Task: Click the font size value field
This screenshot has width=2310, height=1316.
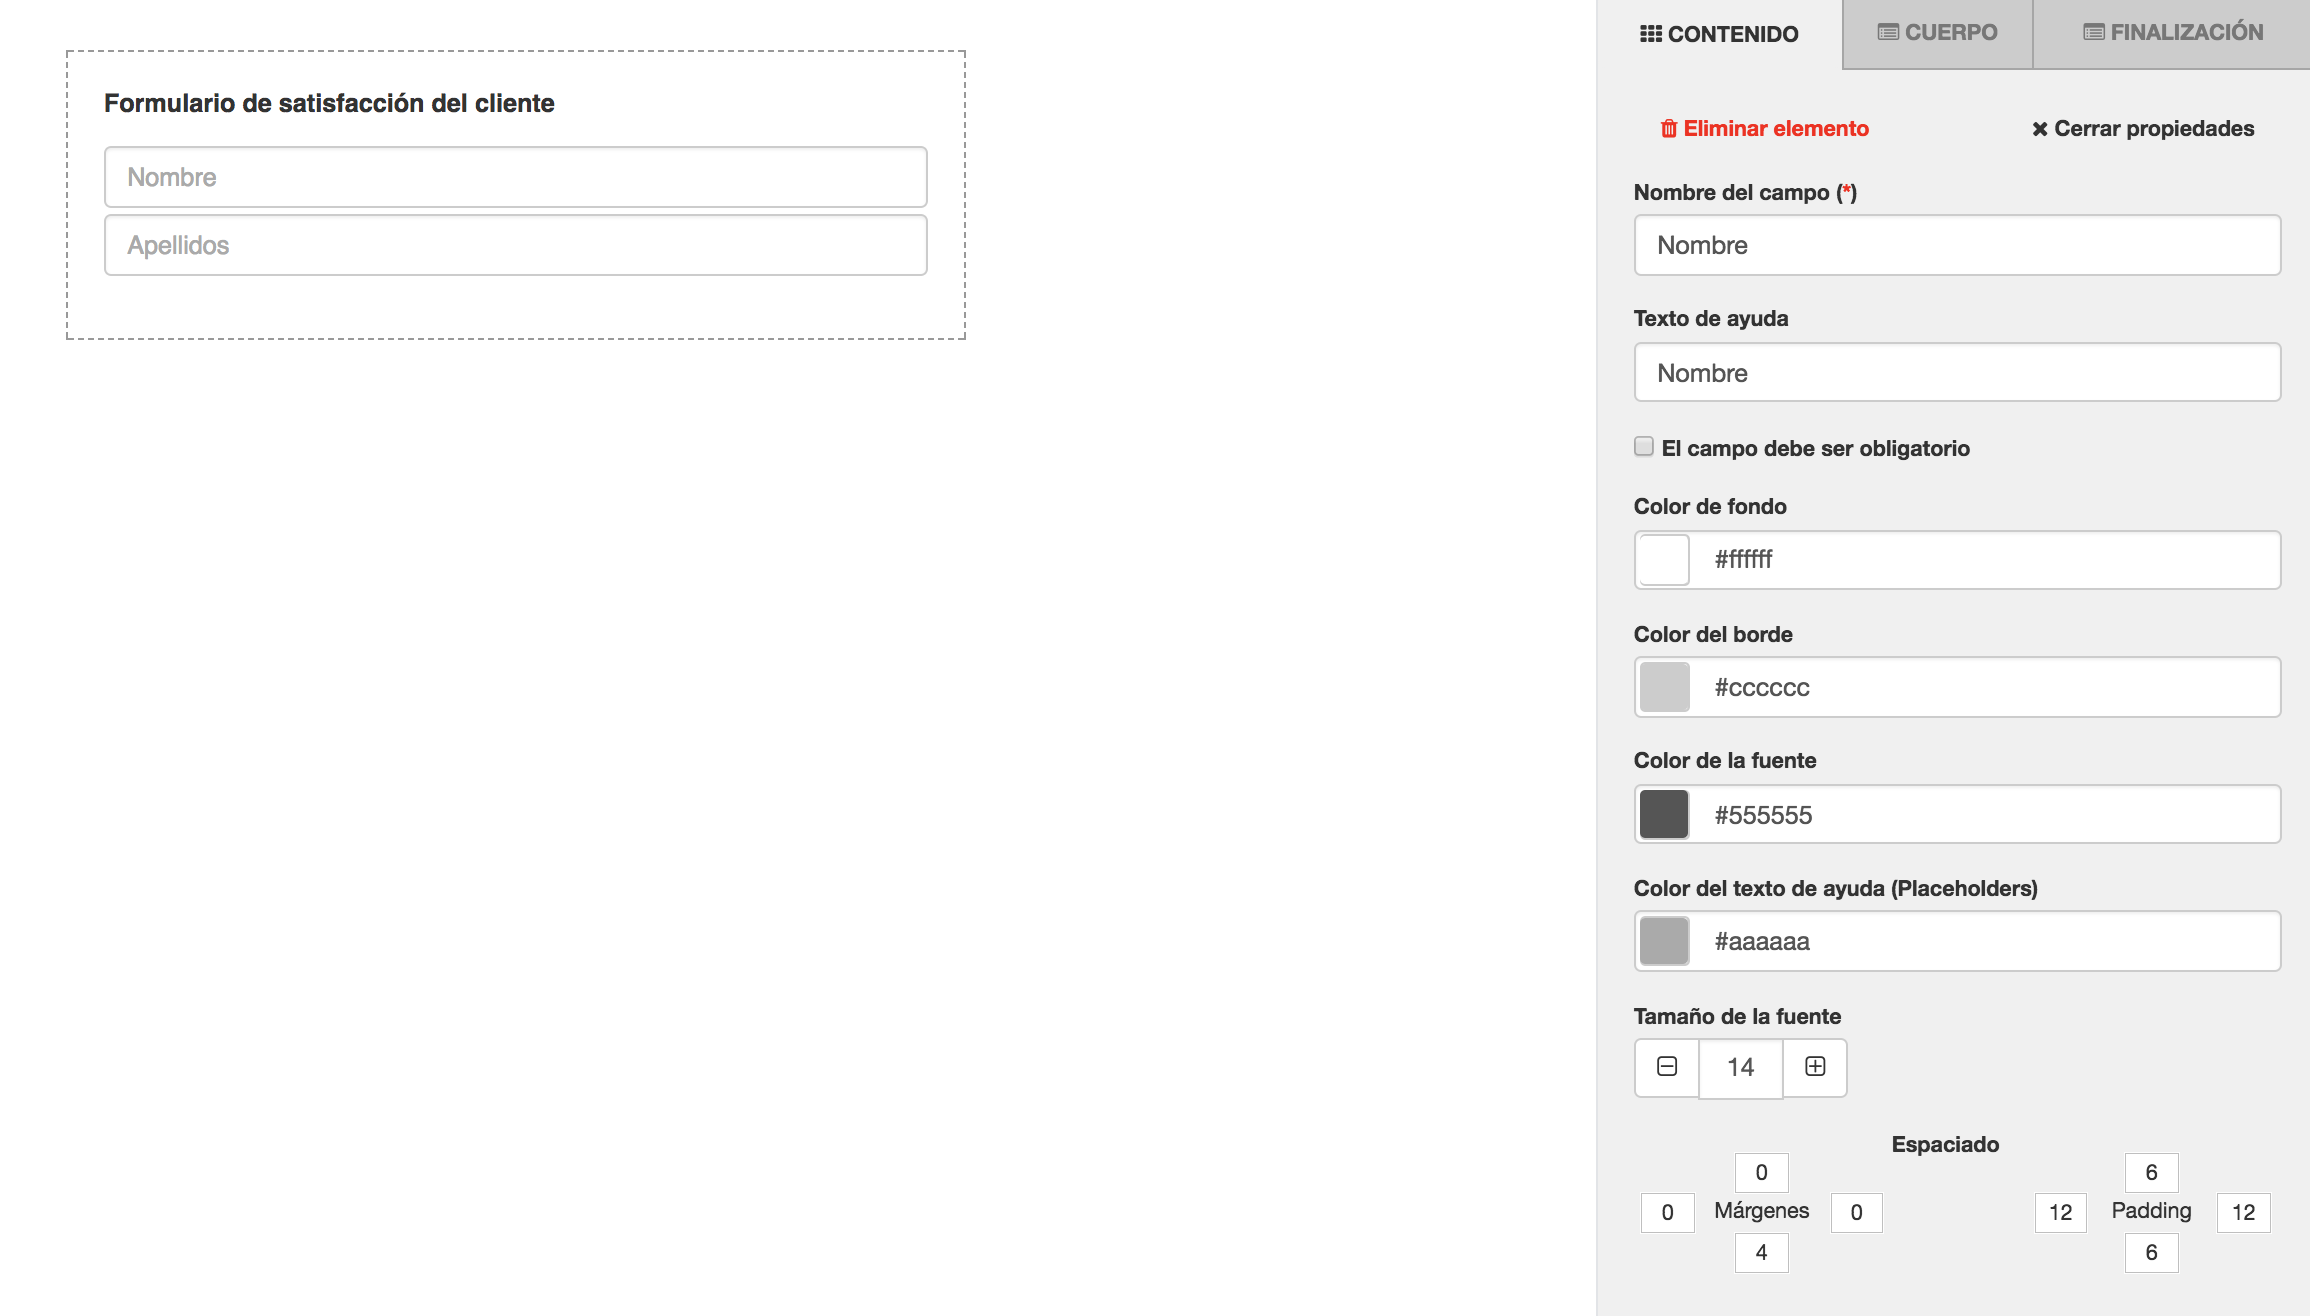Action: point(1740,1068)
